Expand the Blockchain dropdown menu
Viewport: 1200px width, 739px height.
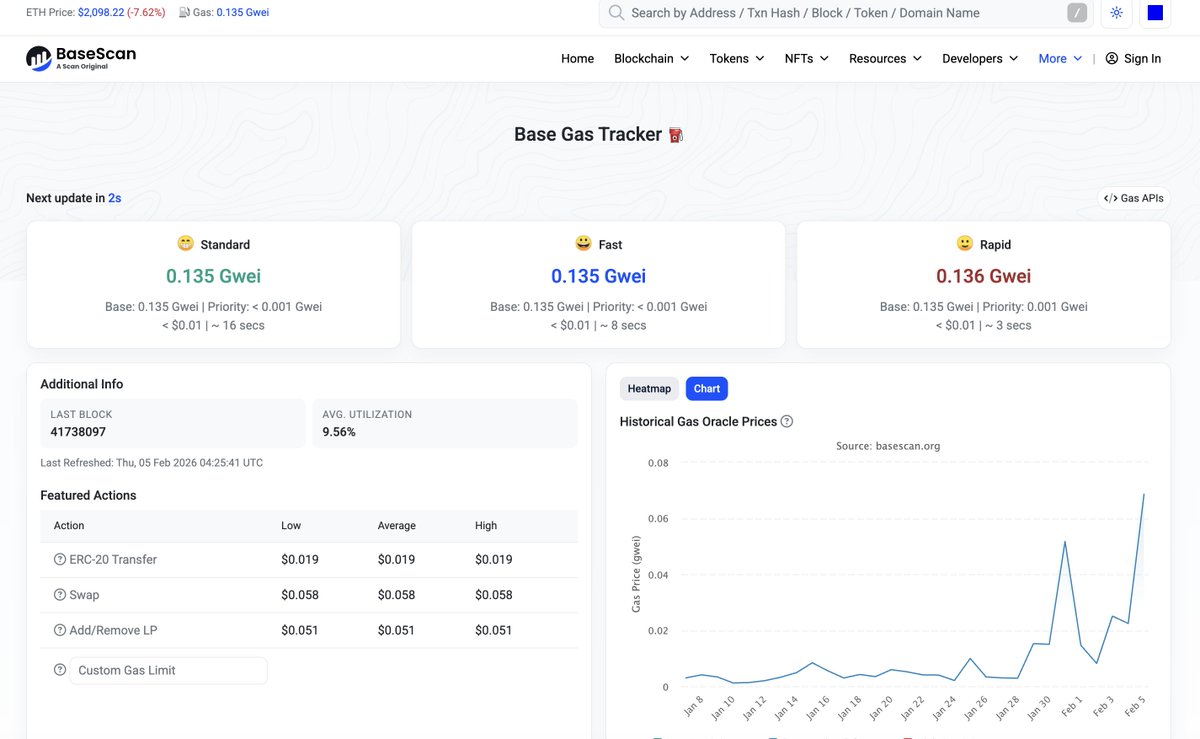(652, 59)
